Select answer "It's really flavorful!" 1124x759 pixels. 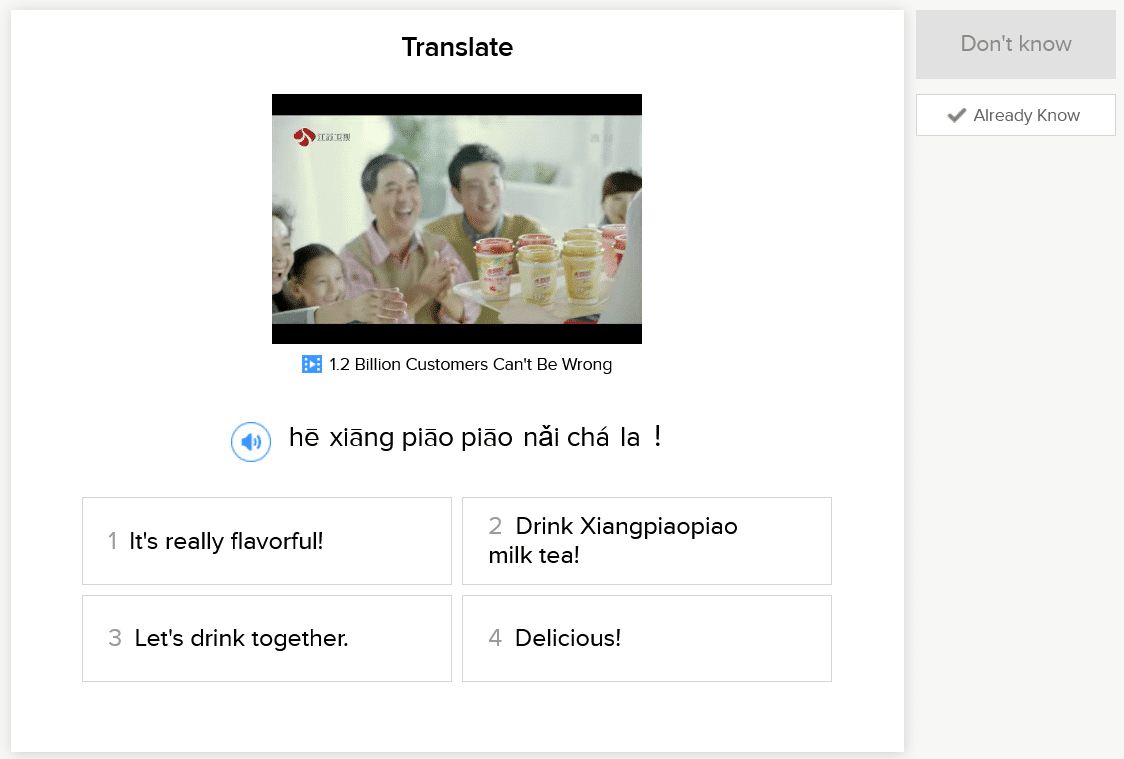tap(267, 541)
